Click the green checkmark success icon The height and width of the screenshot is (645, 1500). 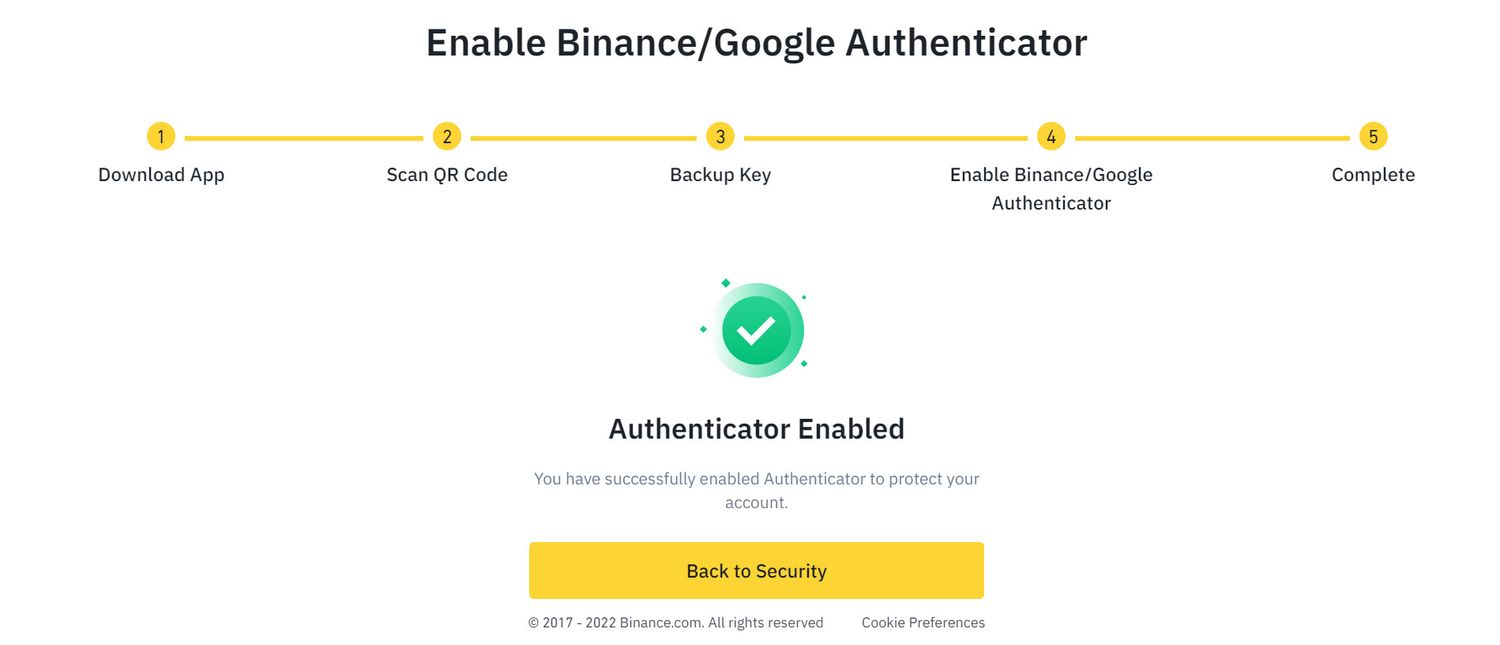[757, 329]
